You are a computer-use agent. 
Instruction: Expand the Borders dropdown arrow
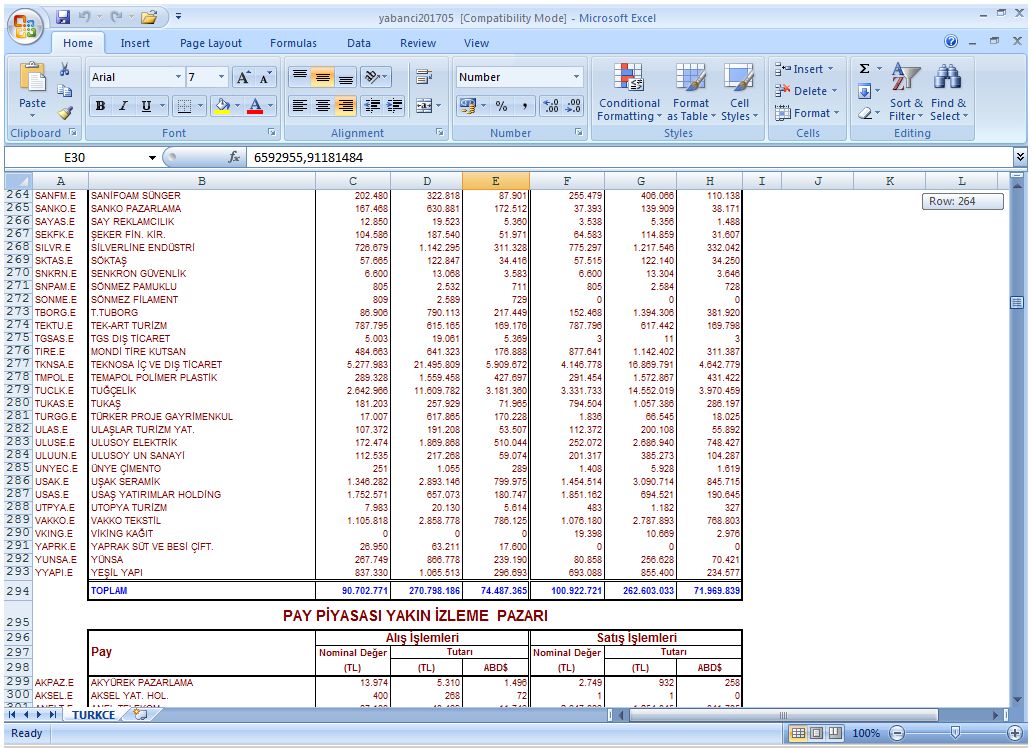[200, 106]
